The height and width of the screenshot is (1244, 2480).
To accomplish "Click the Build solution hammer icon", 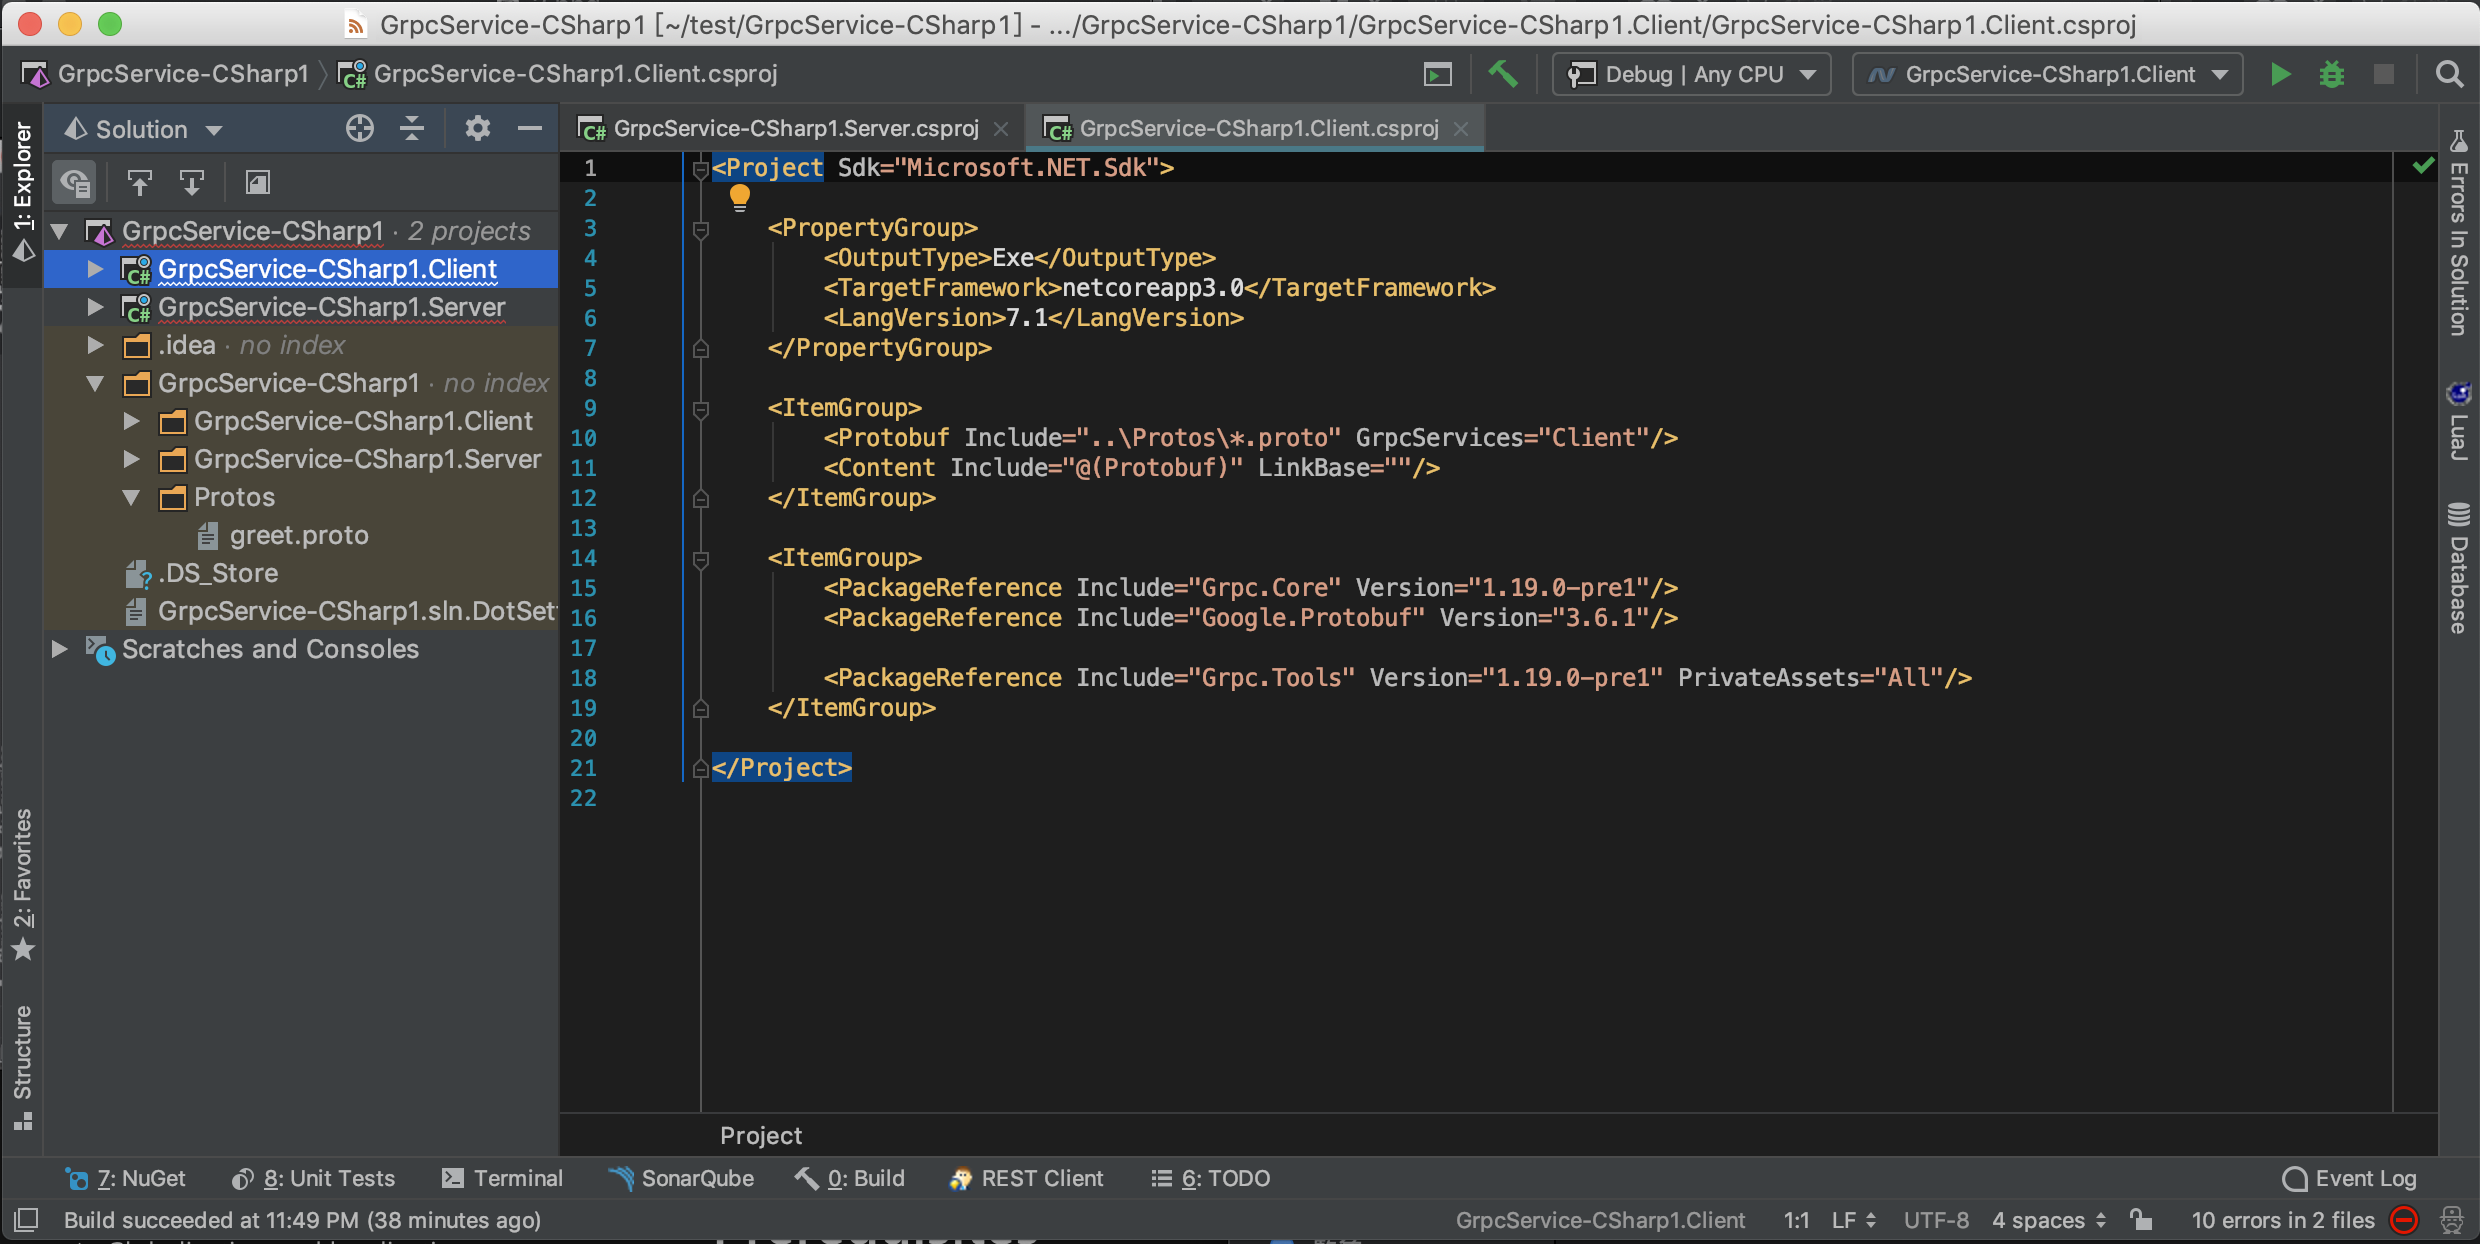I will pos(1502,74).
